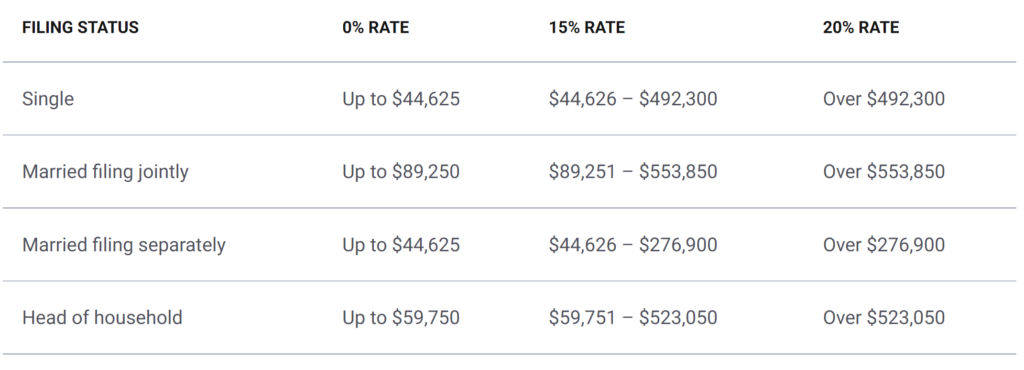Click the Over $523,050 cell
The width and height of the screenshot is (1024, 370).
[x=884, y=318]
